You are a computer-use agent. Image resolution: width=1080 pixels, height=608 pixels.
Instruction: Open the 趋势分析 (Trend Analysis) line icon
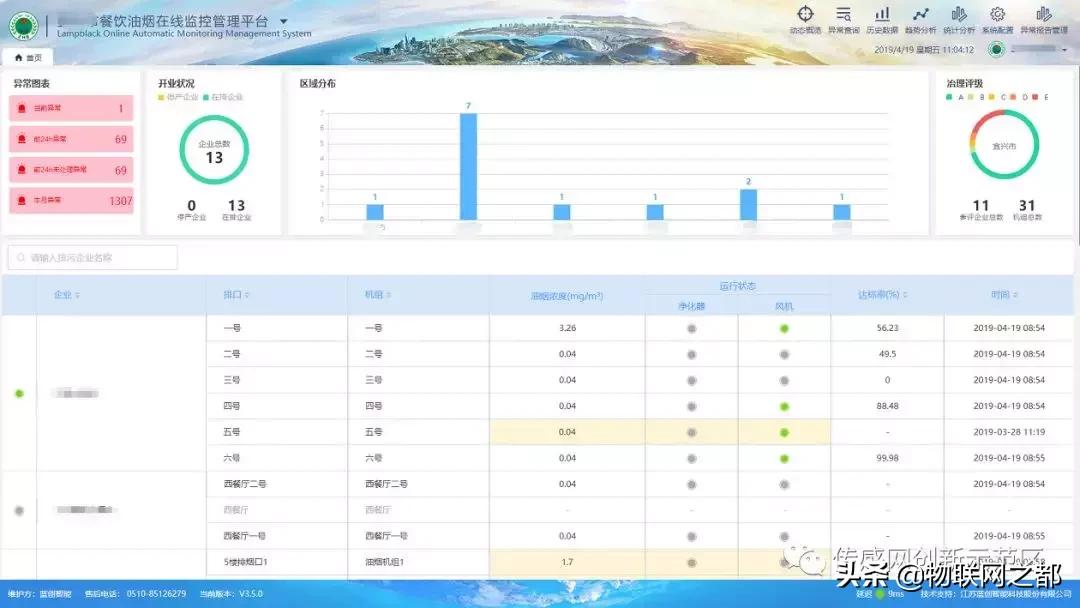click(x=921, y=20)
